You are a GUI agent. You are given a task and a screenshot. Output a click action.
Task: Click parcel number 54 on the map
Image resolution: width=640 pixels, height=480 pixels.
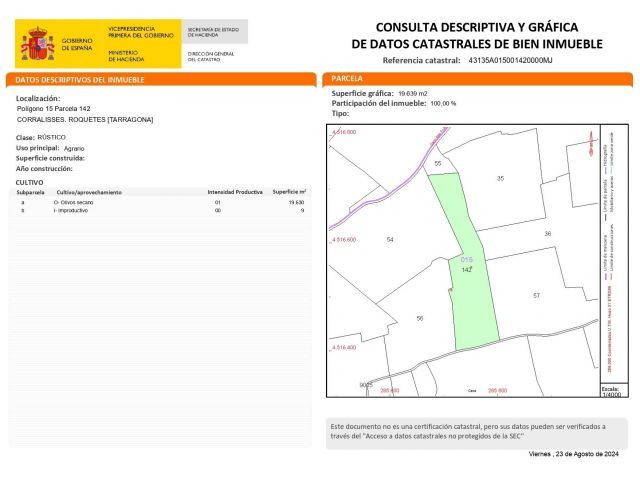[x=390, y=240]
